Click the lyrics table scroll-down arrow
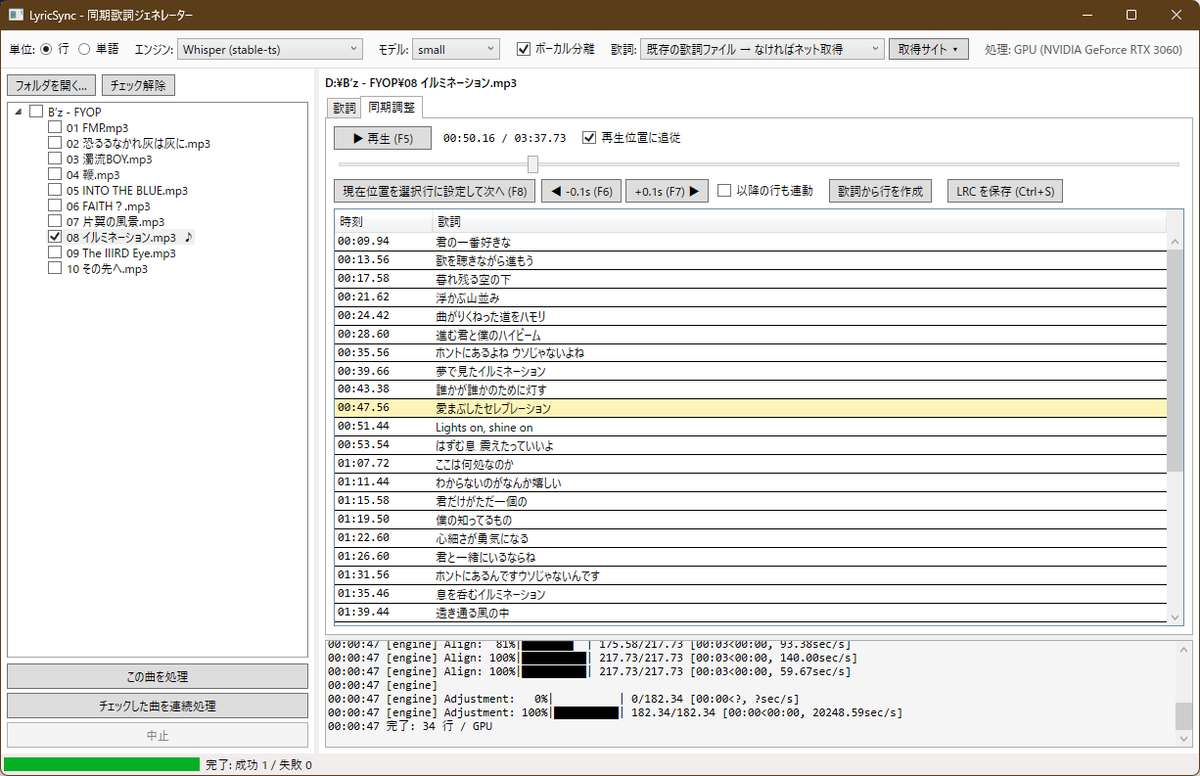Image resolution: width=1200 pixels, height=776 pixels. [x=1175, y=619]
